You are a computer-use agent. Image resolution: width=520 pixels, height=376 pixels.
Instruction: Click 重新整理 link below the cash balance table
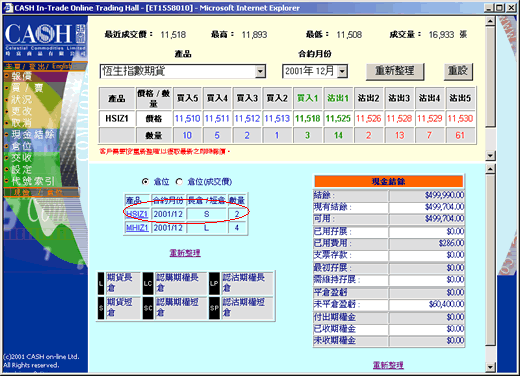tap(388, 365)
